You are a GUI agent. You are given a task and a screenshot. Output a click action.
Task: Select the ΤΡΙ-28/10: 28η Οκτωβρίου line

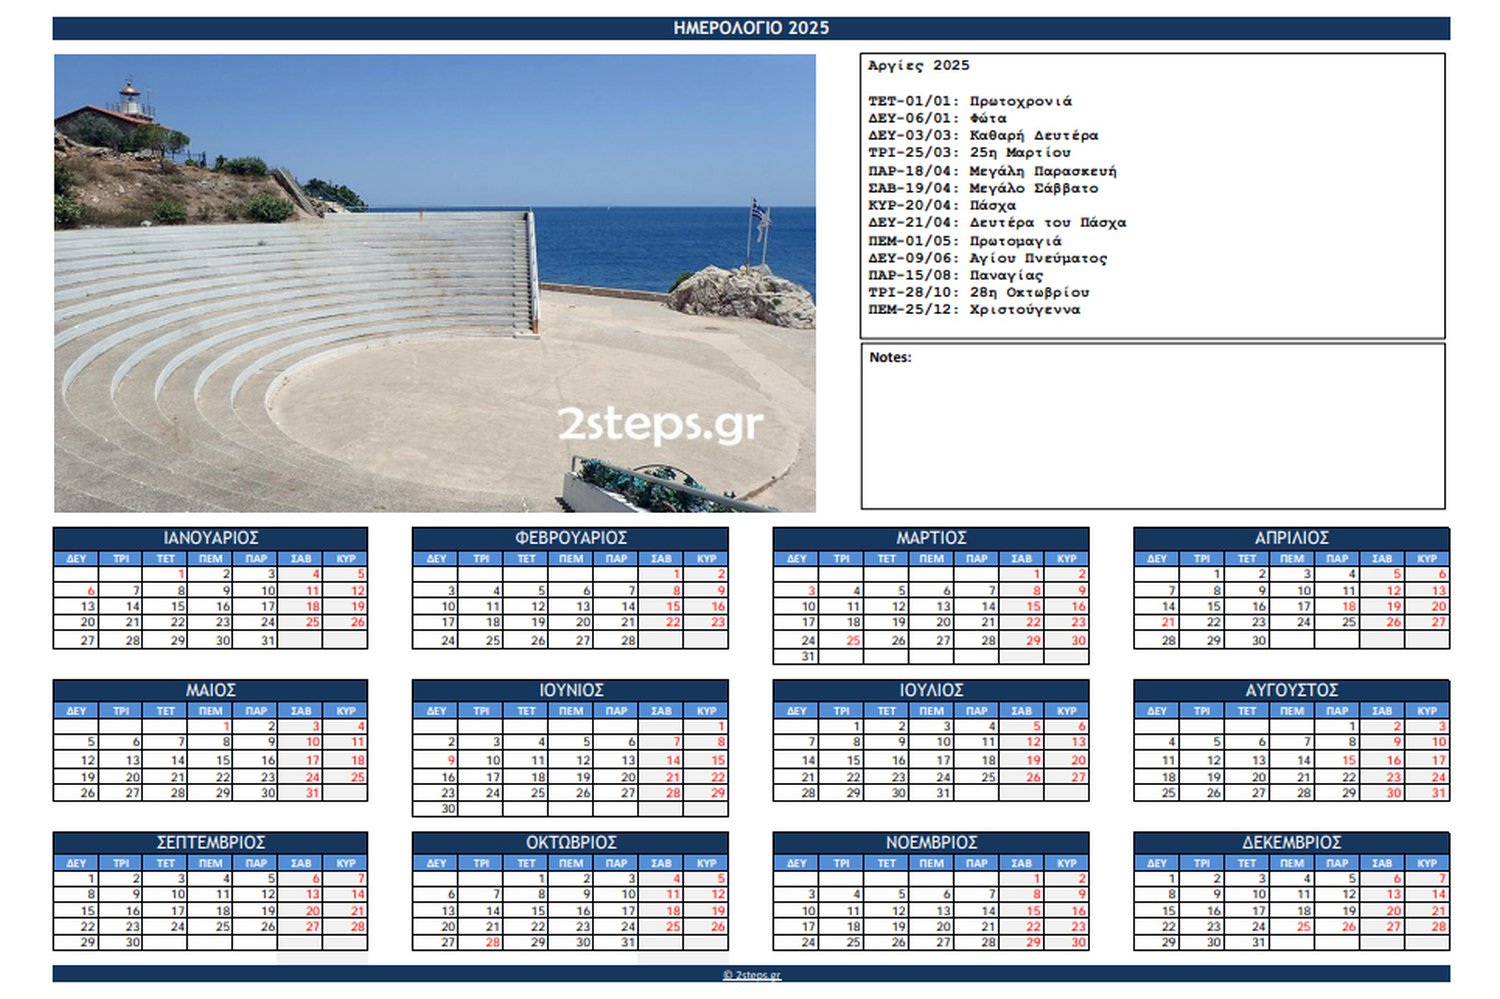[979, 292]
